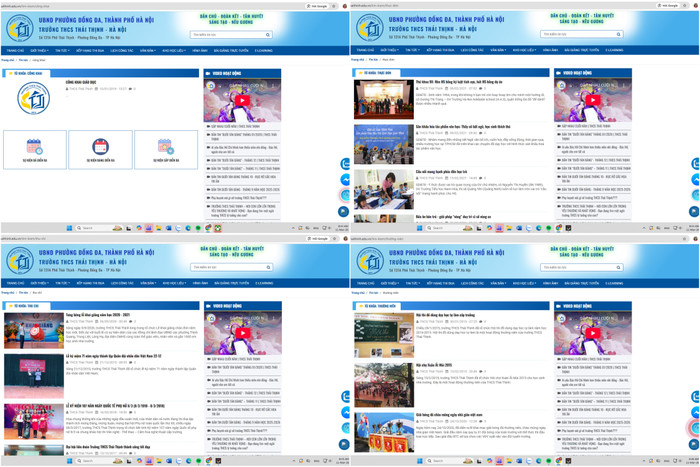Click the Zalo floating icon in the bottom-right page
This screenshot has width=700, height=467.
(695, 396)
